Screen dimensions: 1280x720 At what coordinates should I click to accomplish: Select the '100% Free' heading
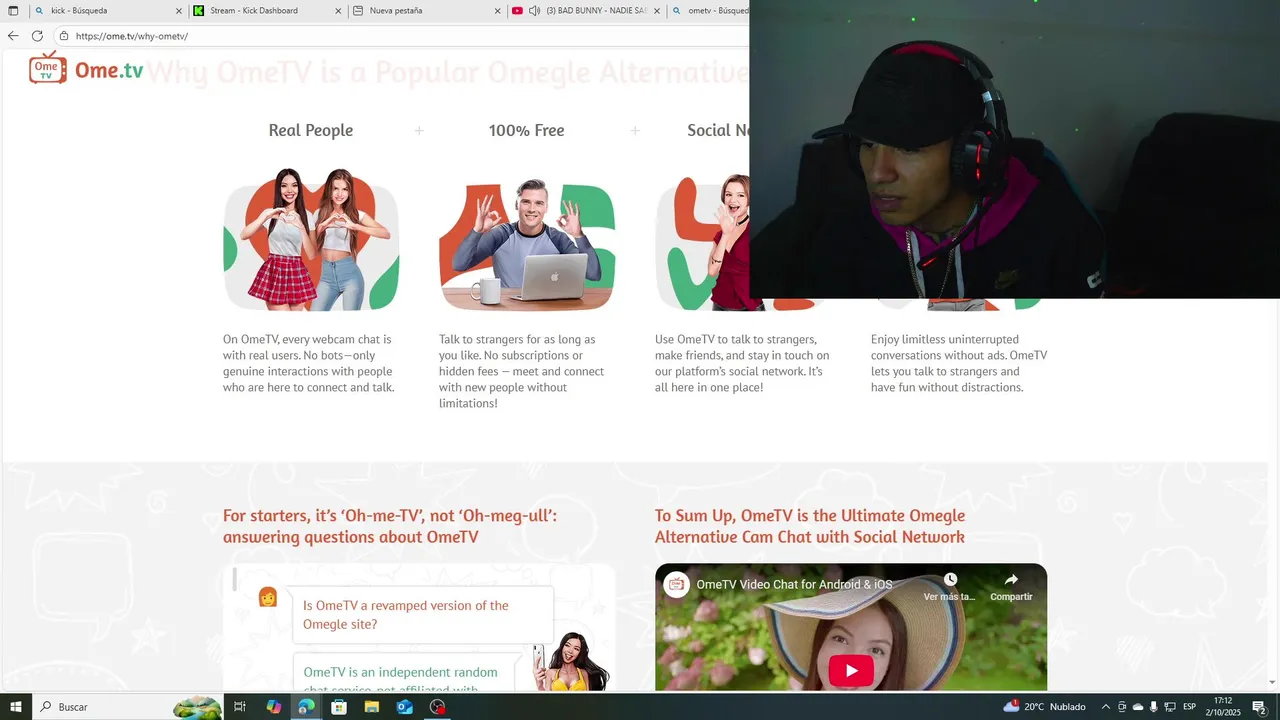coord(526,130)
